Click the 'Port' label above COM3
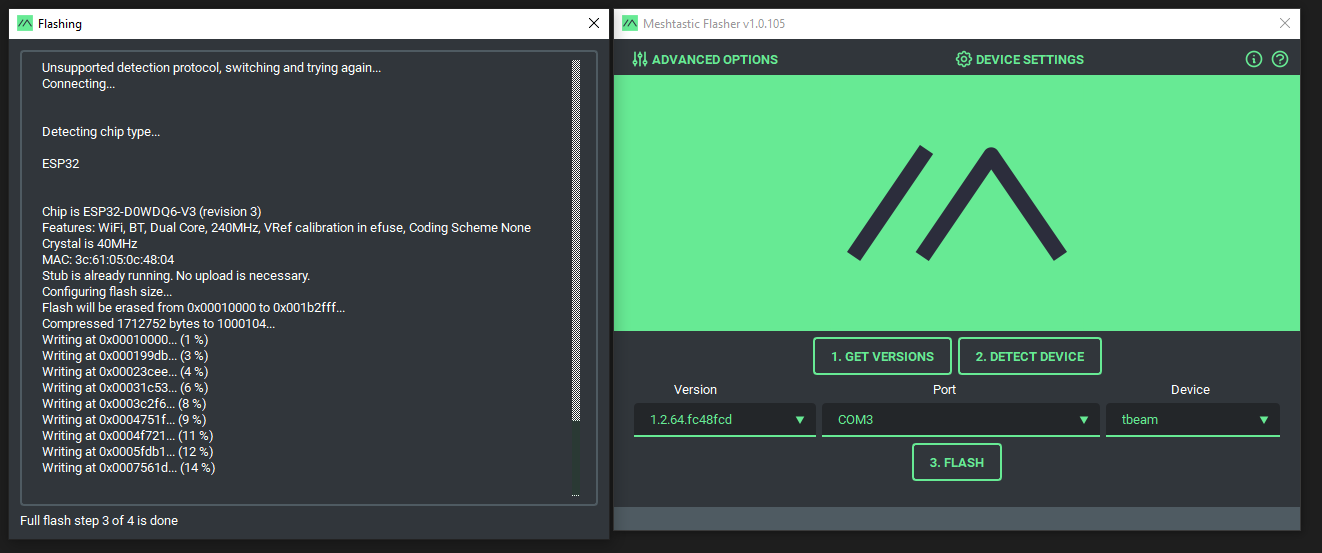The image size is (1322, 553). [x=944, y=390]
